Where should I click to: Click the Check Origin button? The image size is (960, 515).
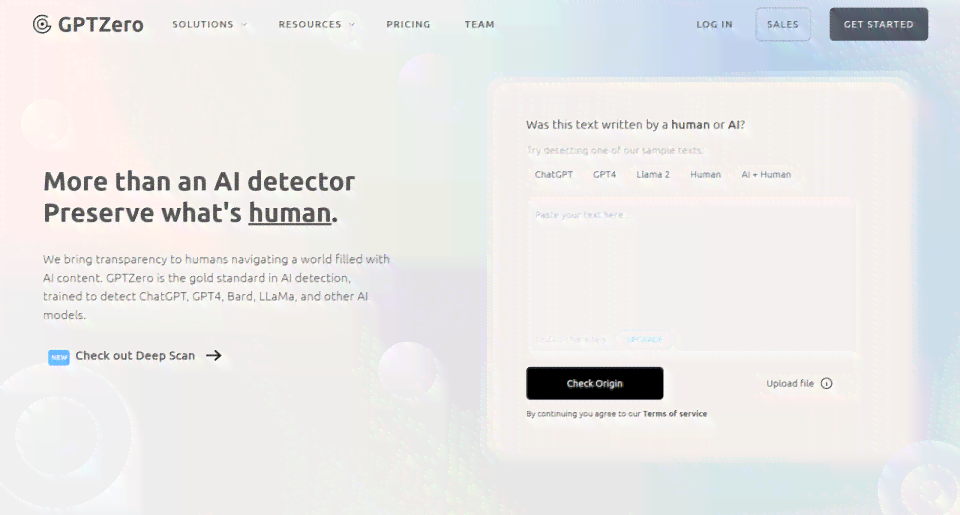click(594, 383)
